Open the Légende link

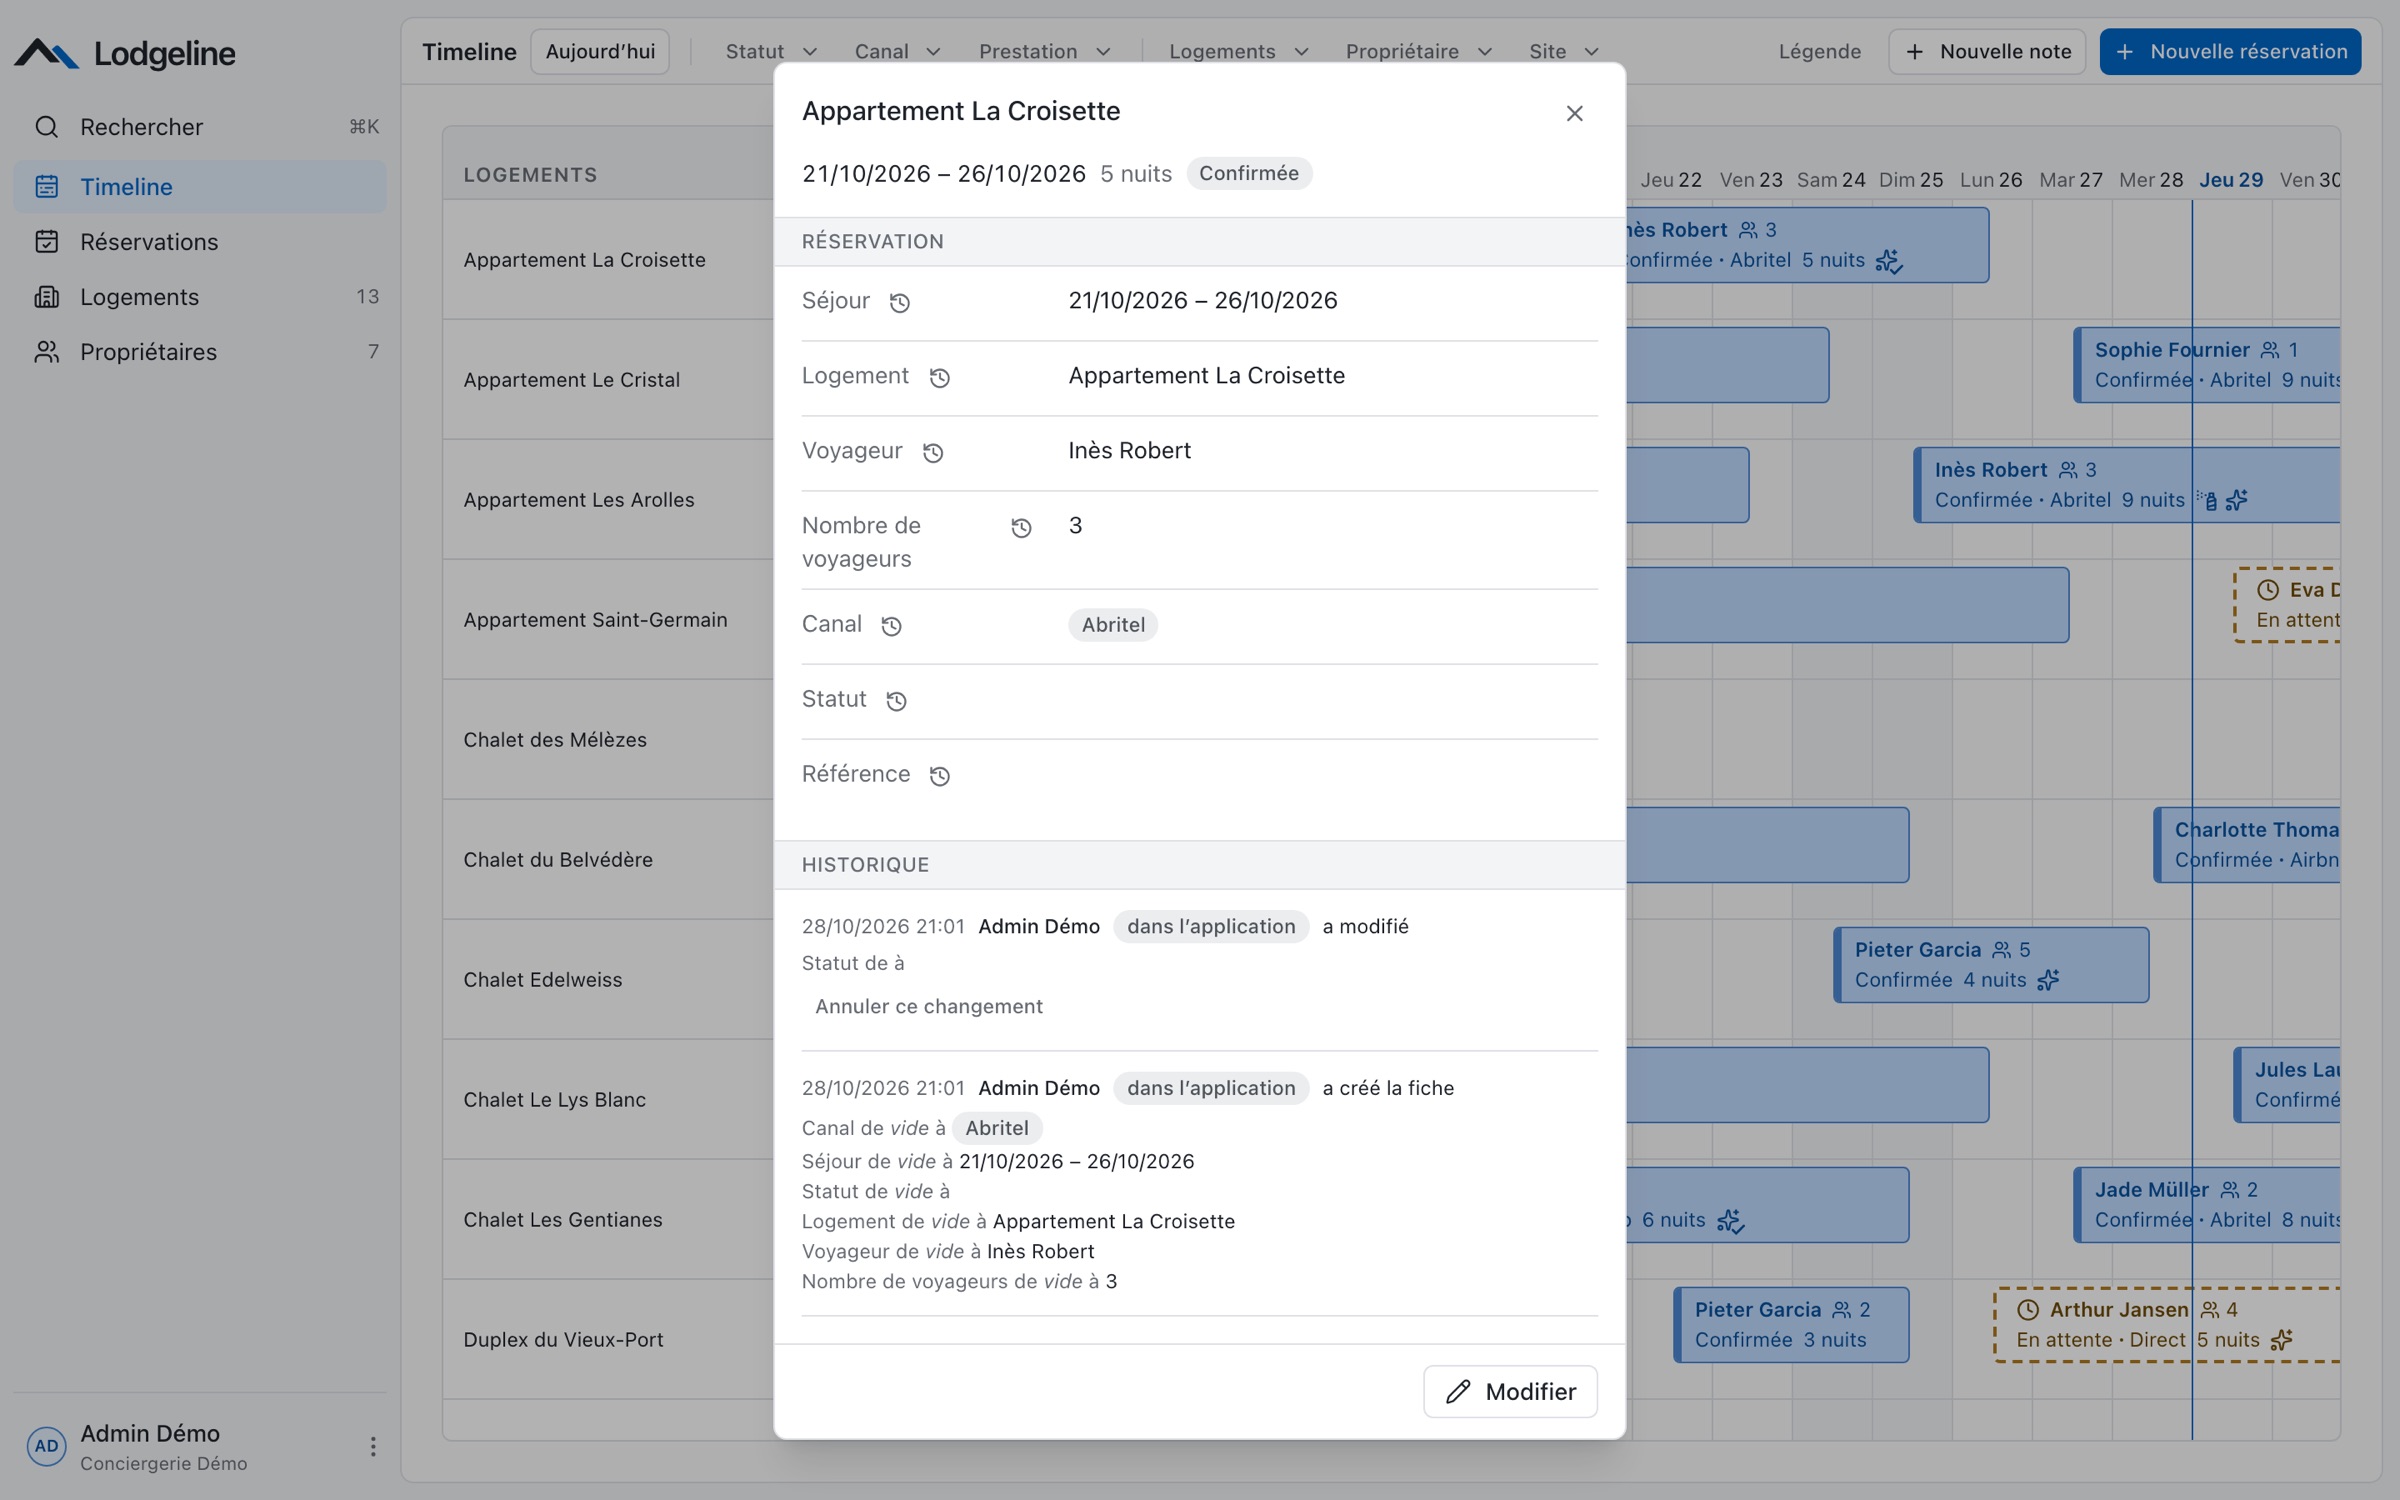click(1819, 51)
